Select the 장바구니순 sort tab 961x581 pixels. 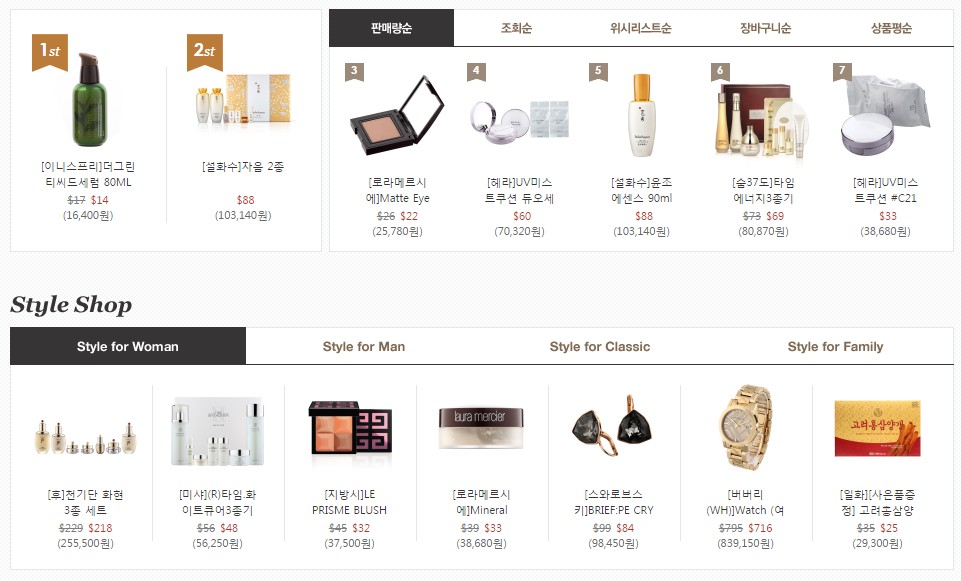(x=765, y=28)
